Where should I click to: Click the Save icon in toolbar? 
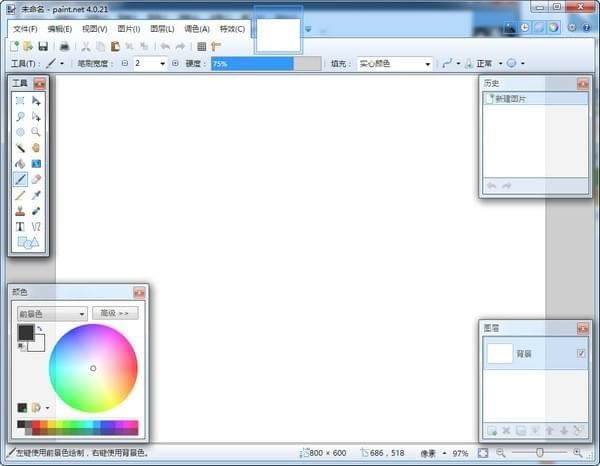pos(43,46)
